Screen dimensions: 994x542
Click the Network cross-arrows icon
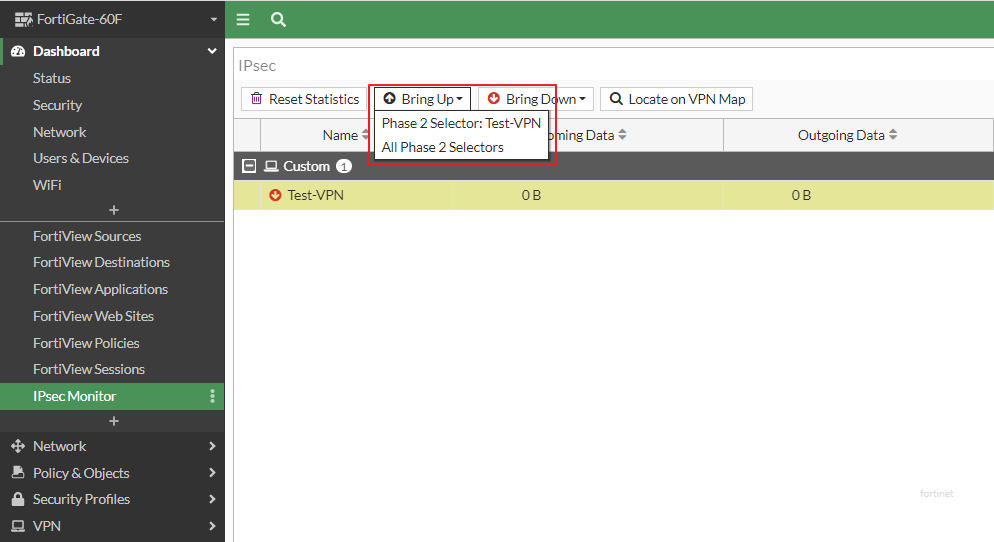pyautogui.click(x=18, y=446)
